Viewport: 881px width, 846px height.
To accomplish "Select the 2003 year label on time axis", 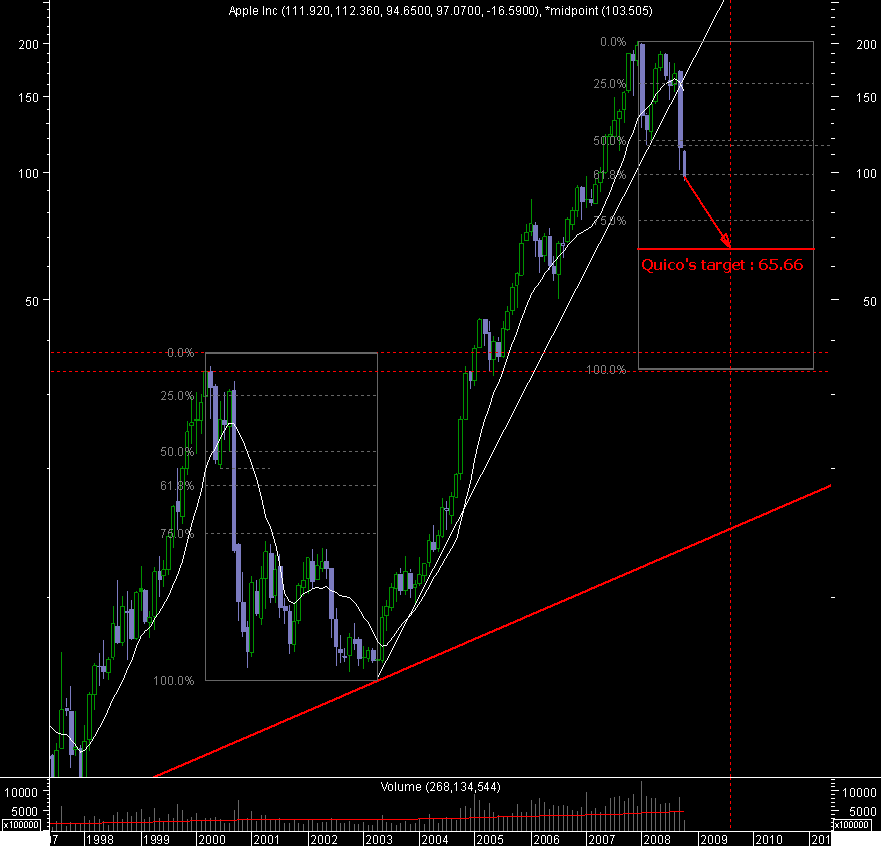I will pyautogui.click(x=379, y=839).
